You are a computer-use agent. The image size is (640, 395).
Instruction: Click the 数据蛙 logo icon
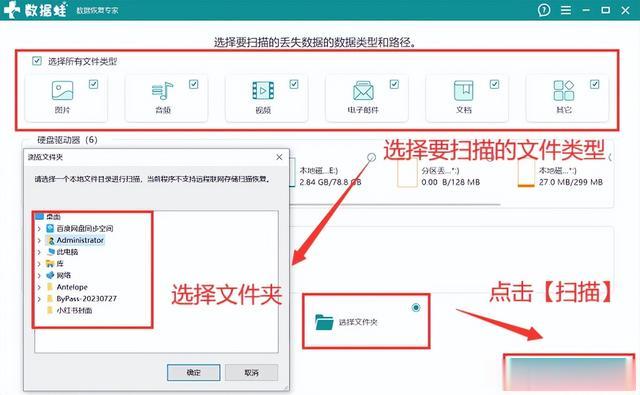pos(11,10)
